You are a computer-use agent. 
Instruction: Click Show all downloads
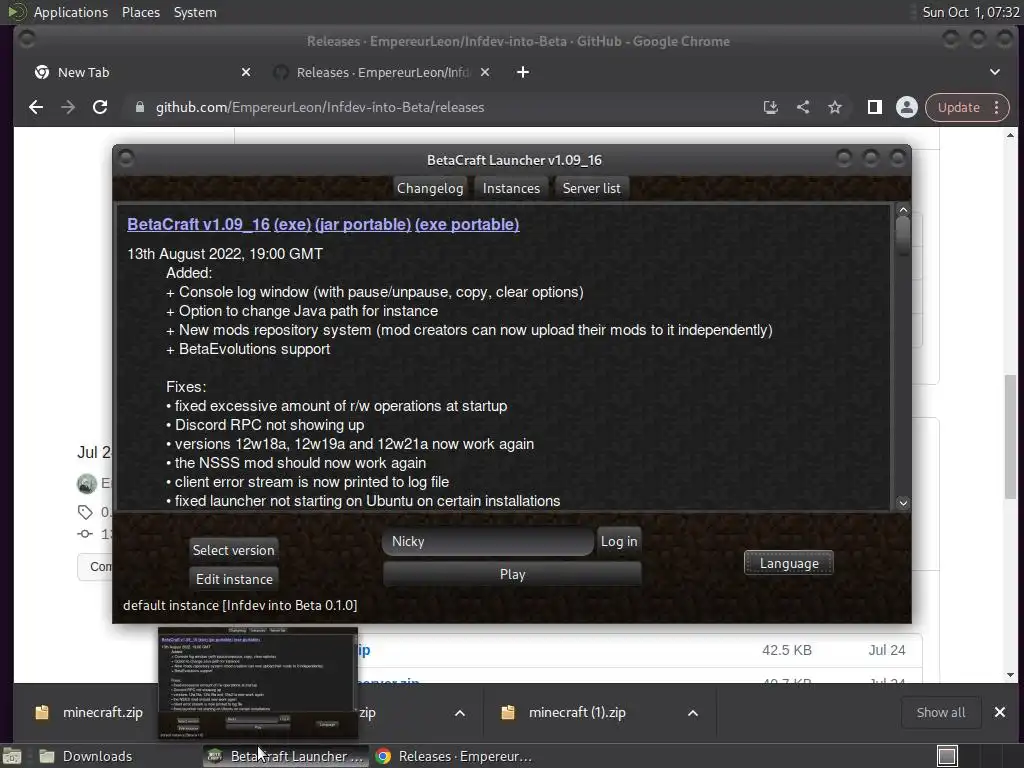[x=940, y=712]
